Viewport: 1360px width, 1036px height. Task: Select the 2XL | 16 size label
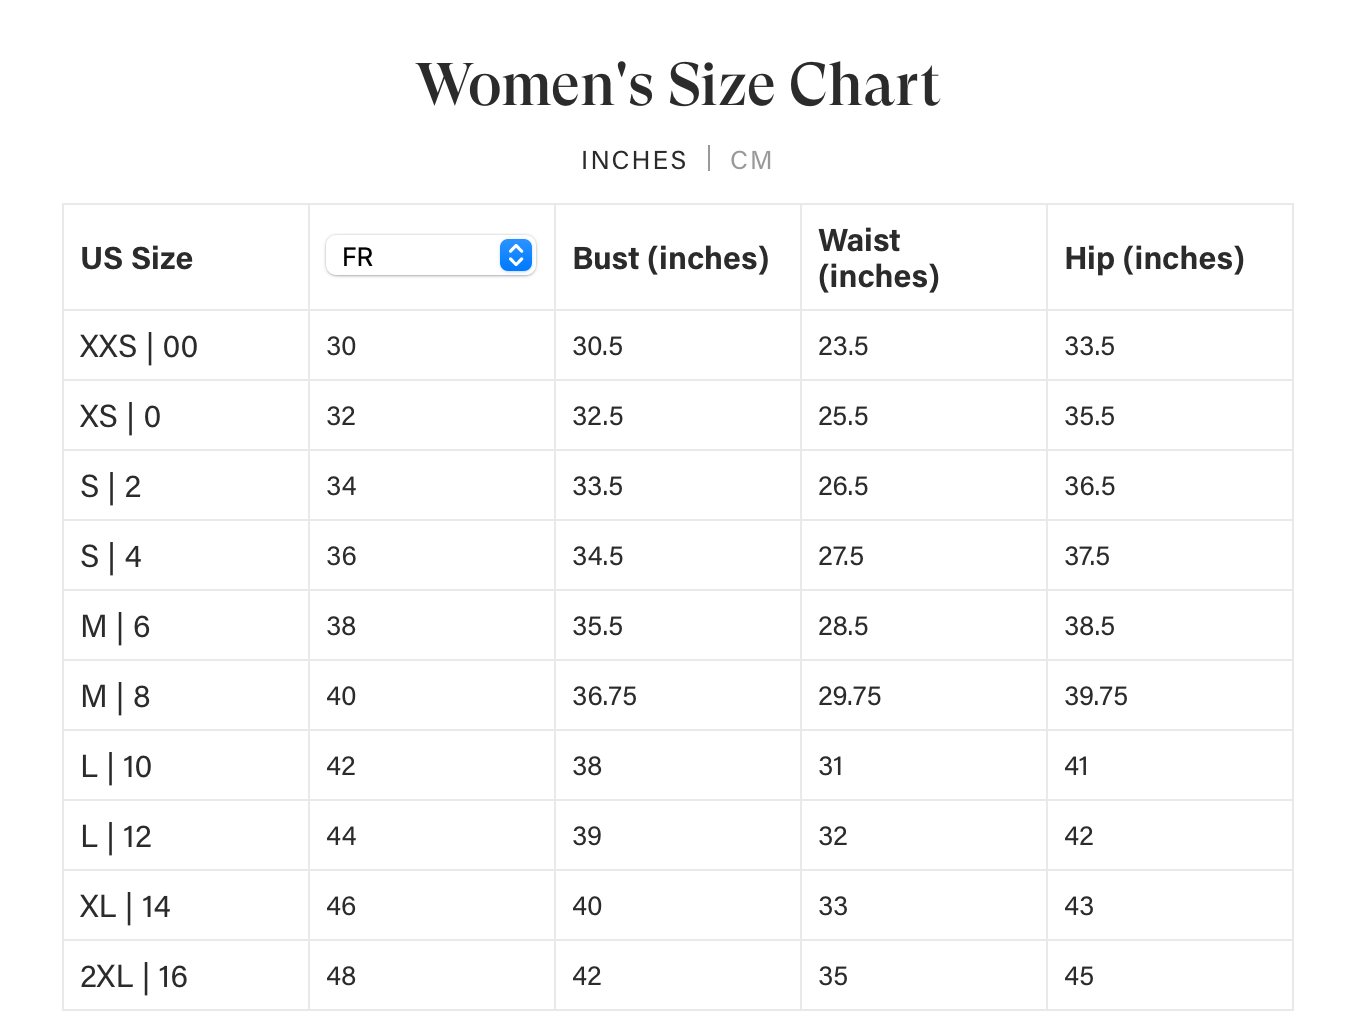(134, 977)
